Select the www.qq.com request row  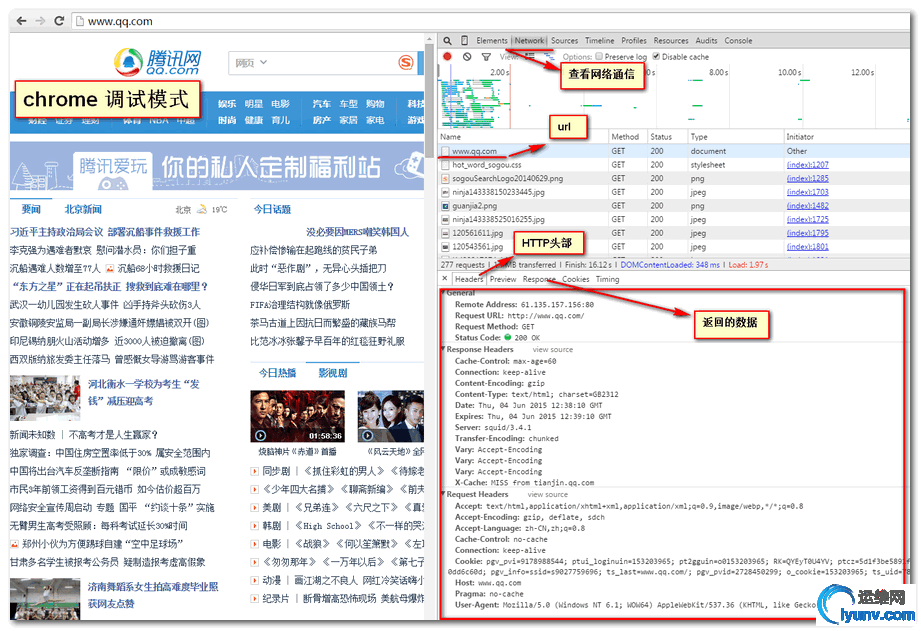pyautogui.click(x=674, y=151)
